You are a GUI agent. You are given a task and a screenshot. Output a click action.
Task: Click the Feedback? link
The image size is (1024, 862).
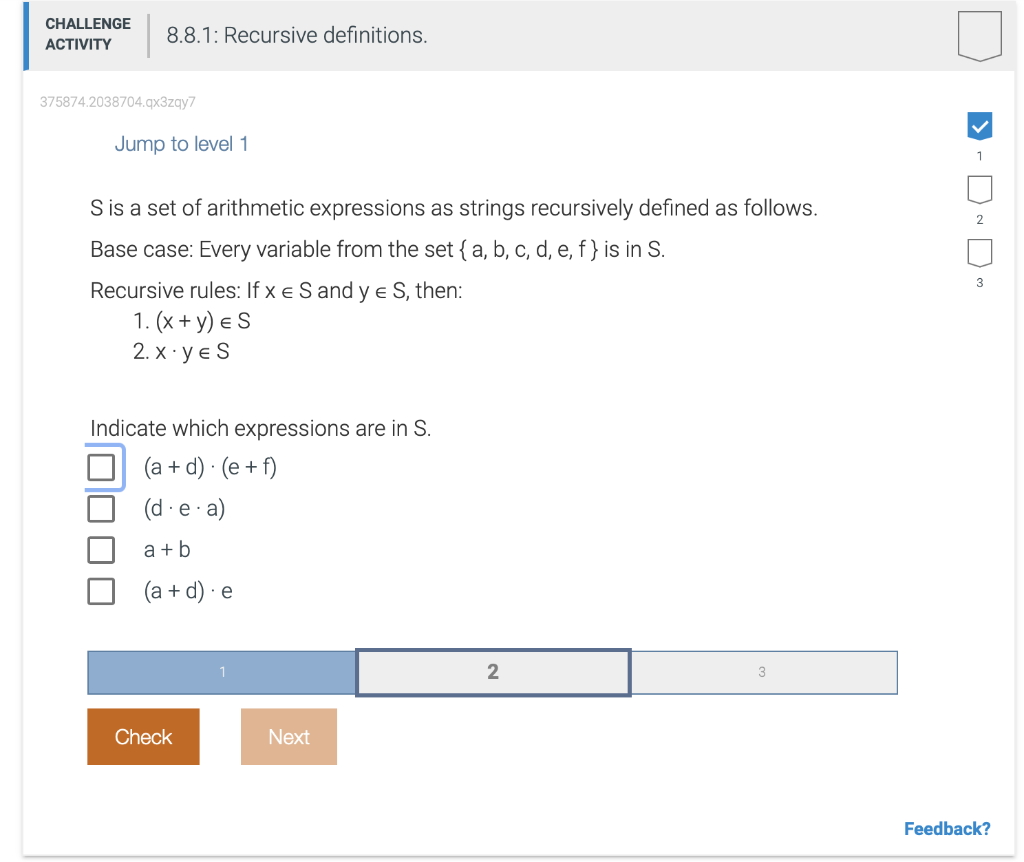(947, 828)
